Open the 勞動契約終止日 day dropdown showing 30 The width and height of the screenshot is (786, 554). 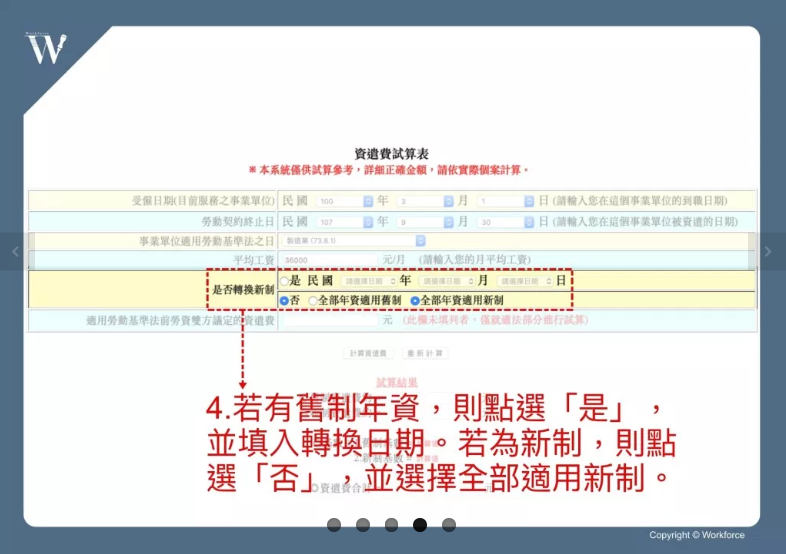tap(505, 222)
